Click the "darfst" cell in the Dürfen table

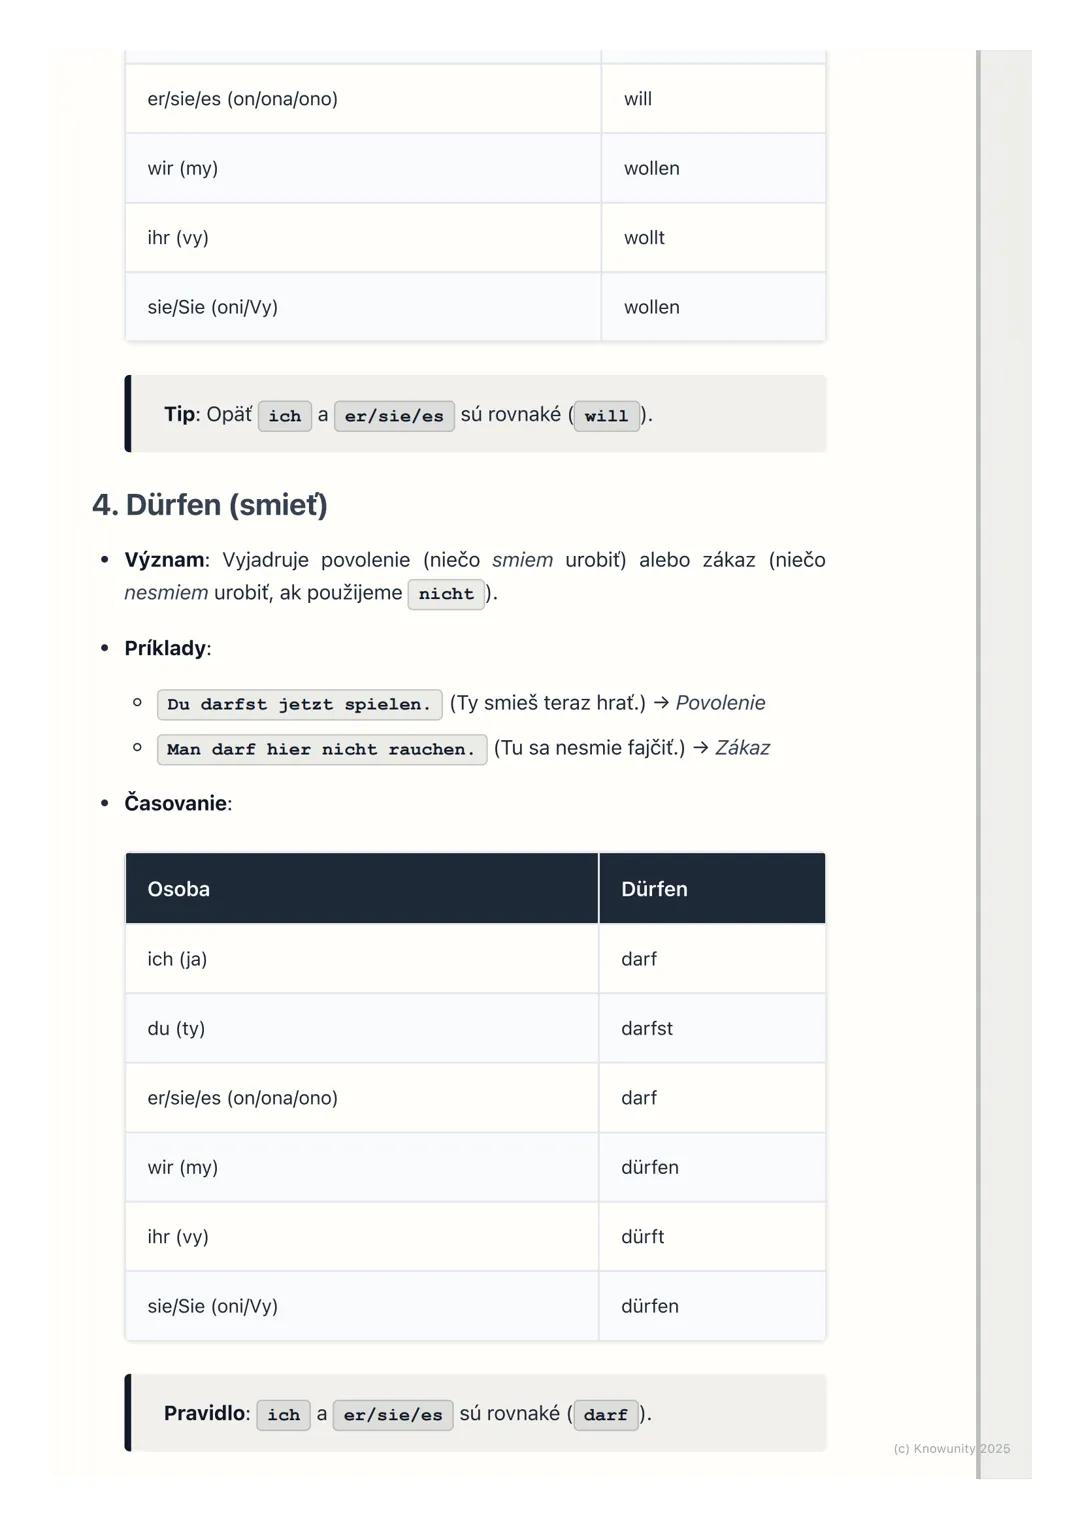pos(647,1028)
